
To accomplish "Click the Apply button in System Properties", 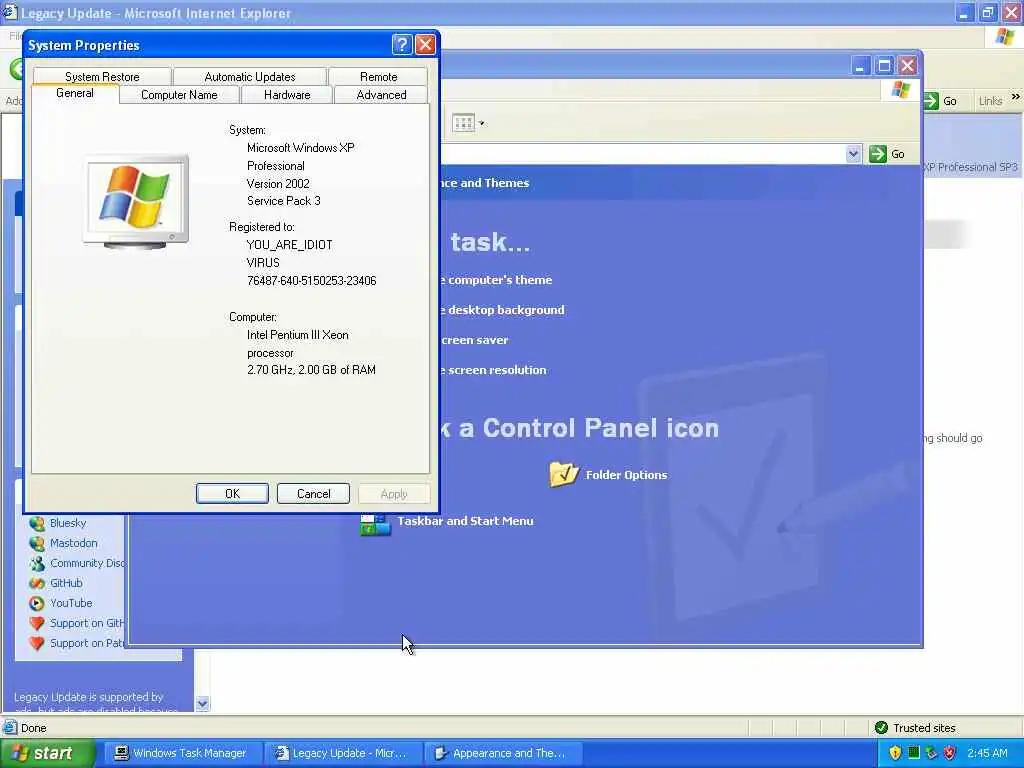I will click(394, 494).
